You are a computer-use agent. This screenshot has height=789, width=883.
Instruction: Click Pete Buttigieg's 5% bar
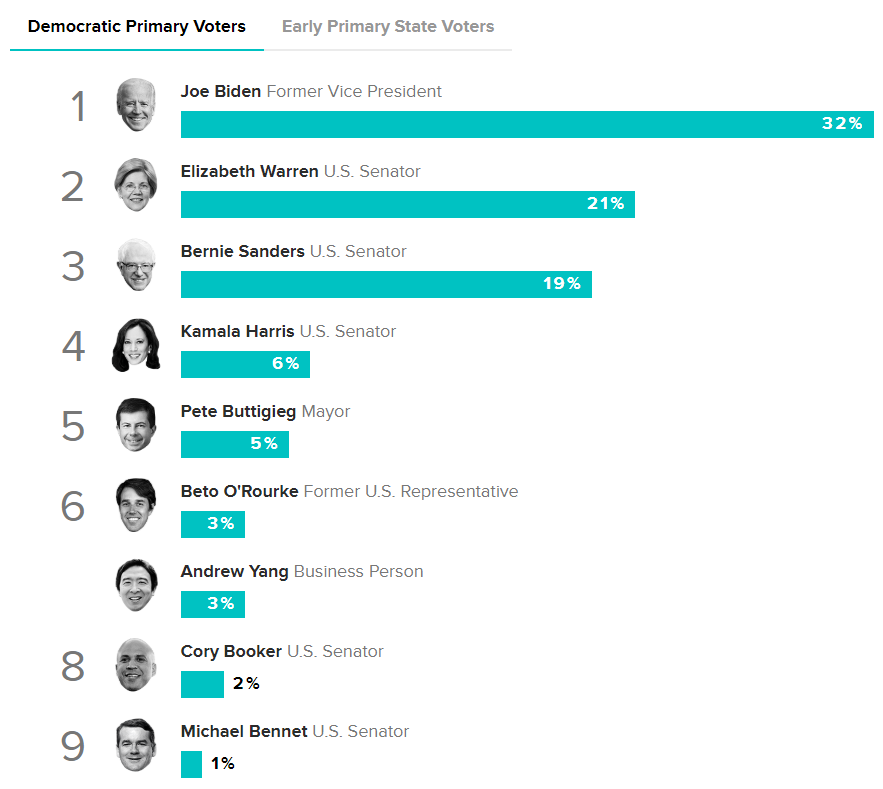coord(234,444)
